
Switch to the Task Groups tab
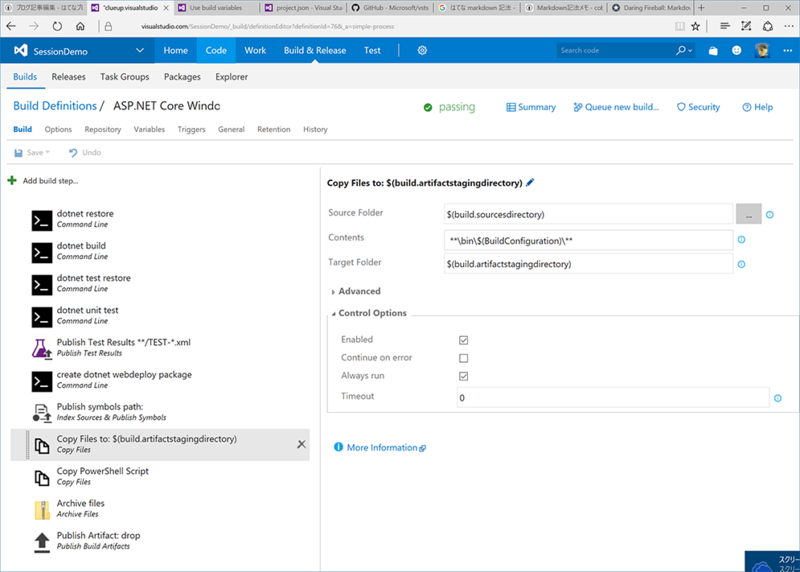(x=124, y=77)
